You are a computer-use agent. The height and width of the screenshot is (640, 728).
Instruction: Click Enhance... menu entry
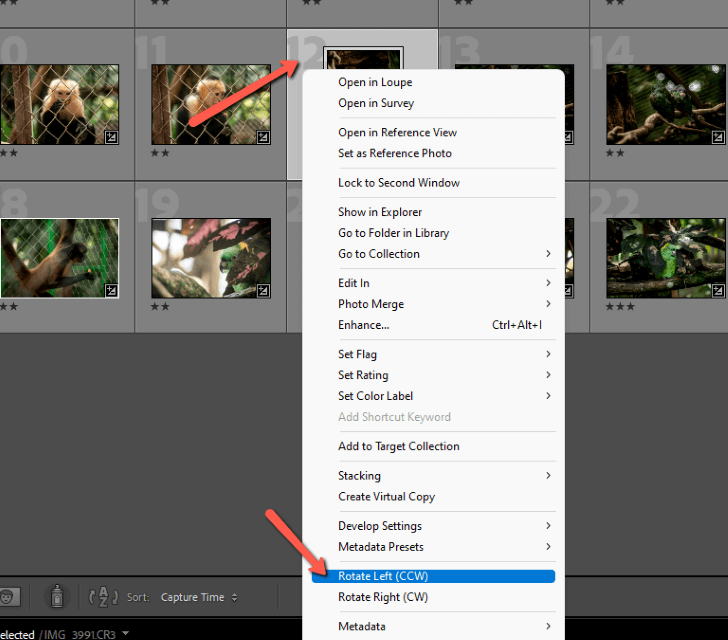point(433,325)
